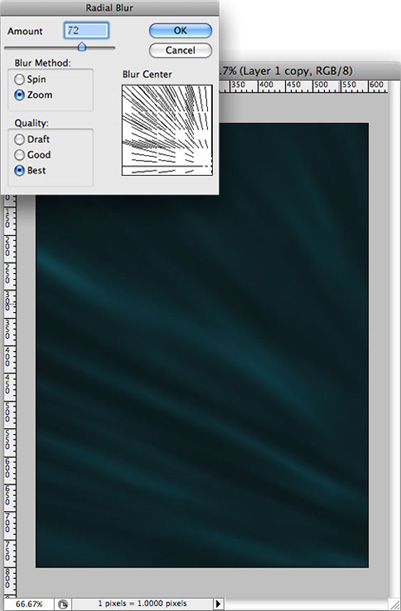The height and width of the screenshot is (611, 401).
Task: Click the pixels scale info in status bar
Action: click(x=142, y=604)
